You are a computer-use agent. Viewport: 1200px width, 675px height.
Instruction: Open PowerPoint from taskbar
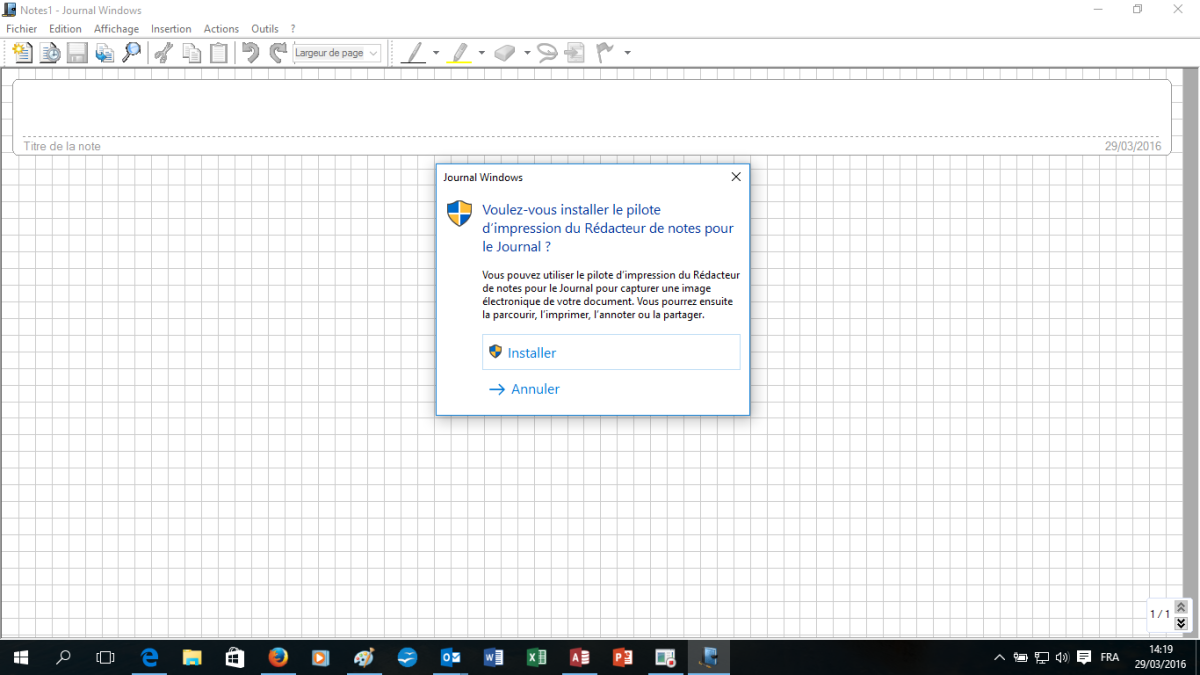[623, 657]
